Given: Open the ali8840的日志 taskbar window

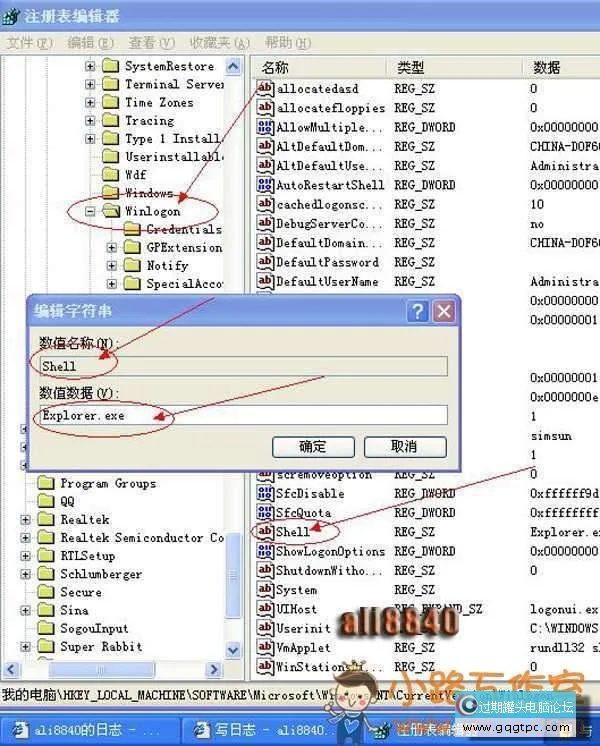Looking at the screenshot, I should 89,730.
